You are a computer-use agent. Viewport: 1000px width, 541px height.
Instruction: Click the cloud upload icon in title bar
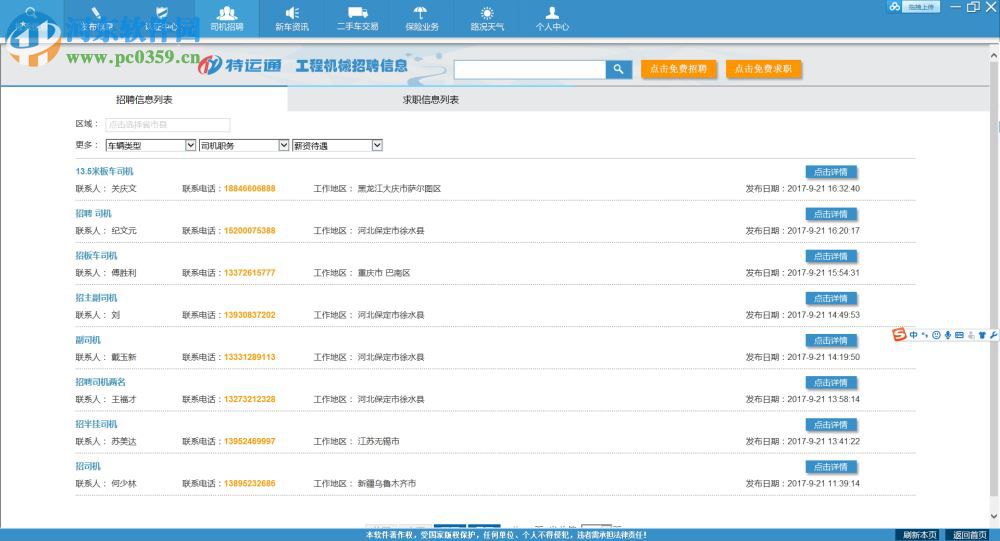[x=894, y=6]
